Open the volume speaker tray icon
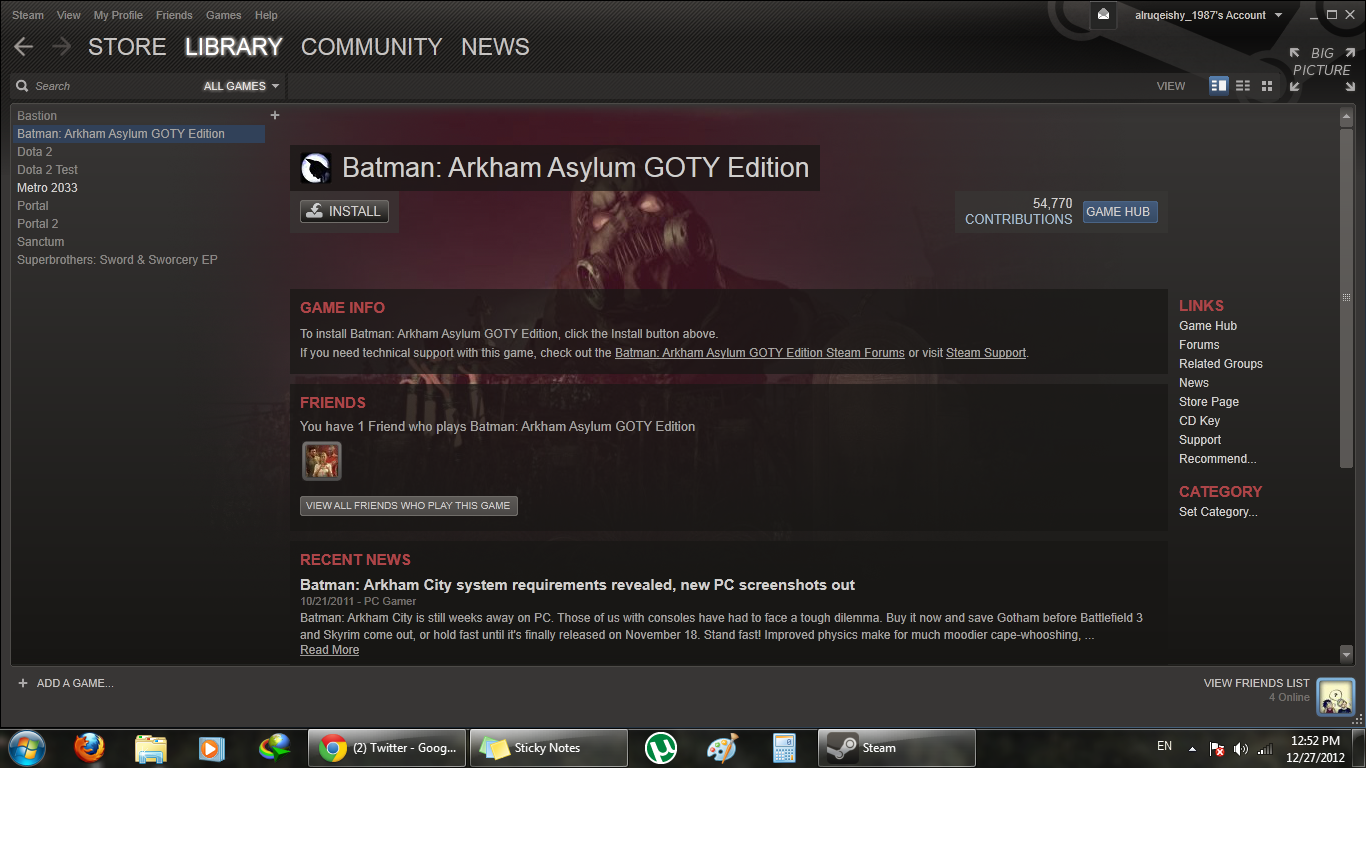The image size is (1366, 841). click(1241, 748)
